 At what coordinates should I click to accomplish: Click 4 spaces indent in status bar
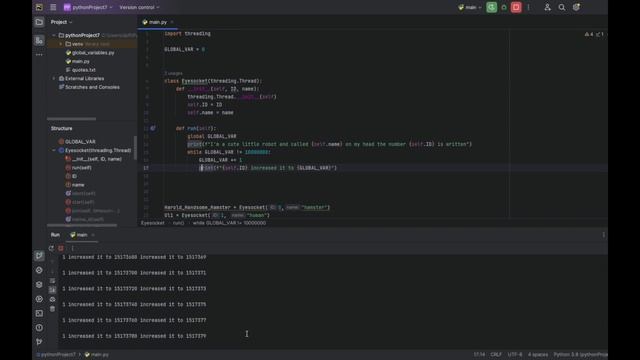point(538,355)
